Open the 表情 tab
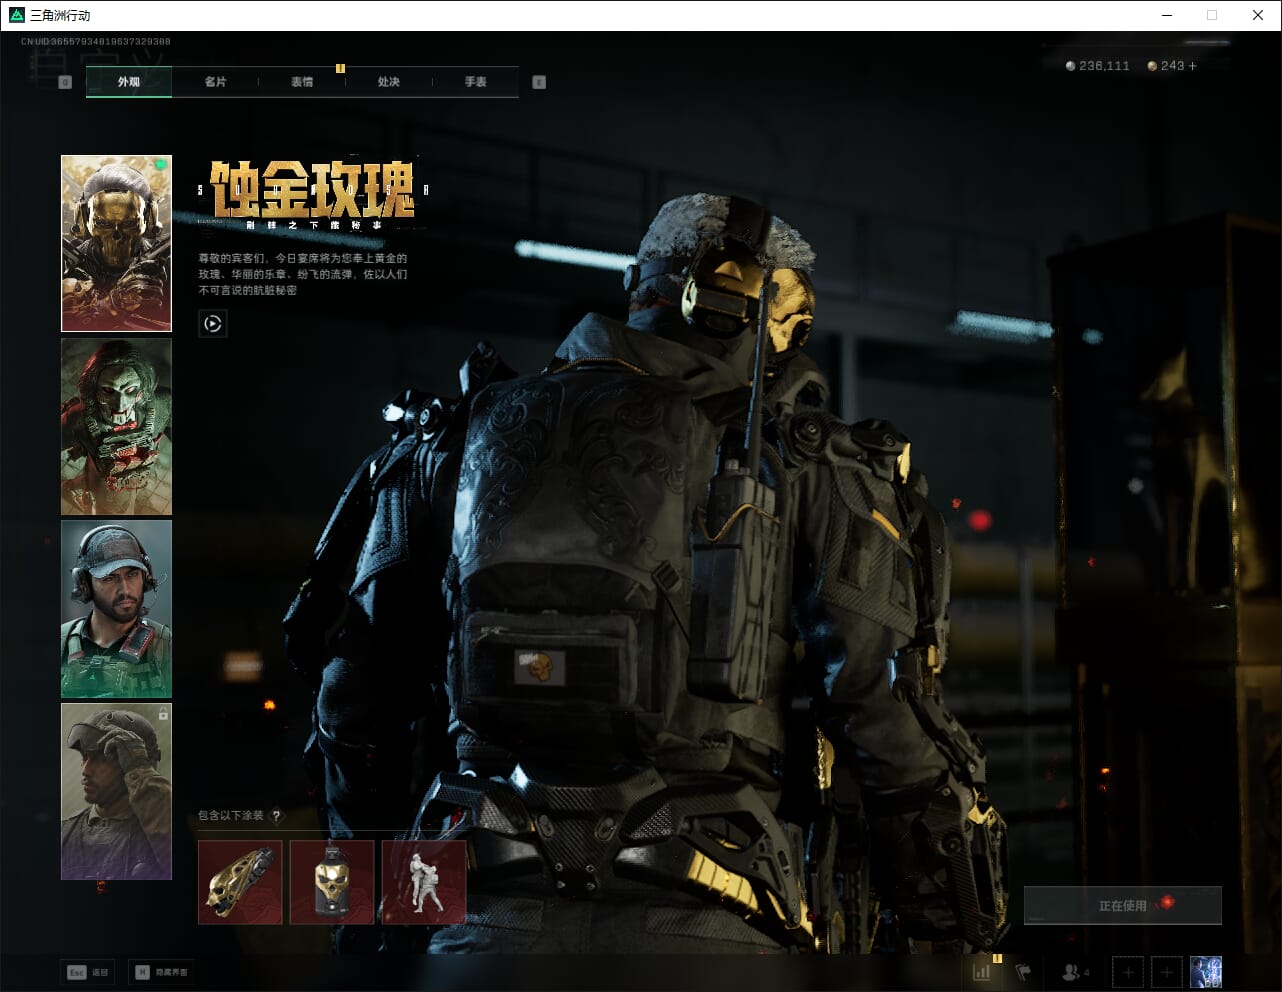1282x992 pixels. point(302,82)
